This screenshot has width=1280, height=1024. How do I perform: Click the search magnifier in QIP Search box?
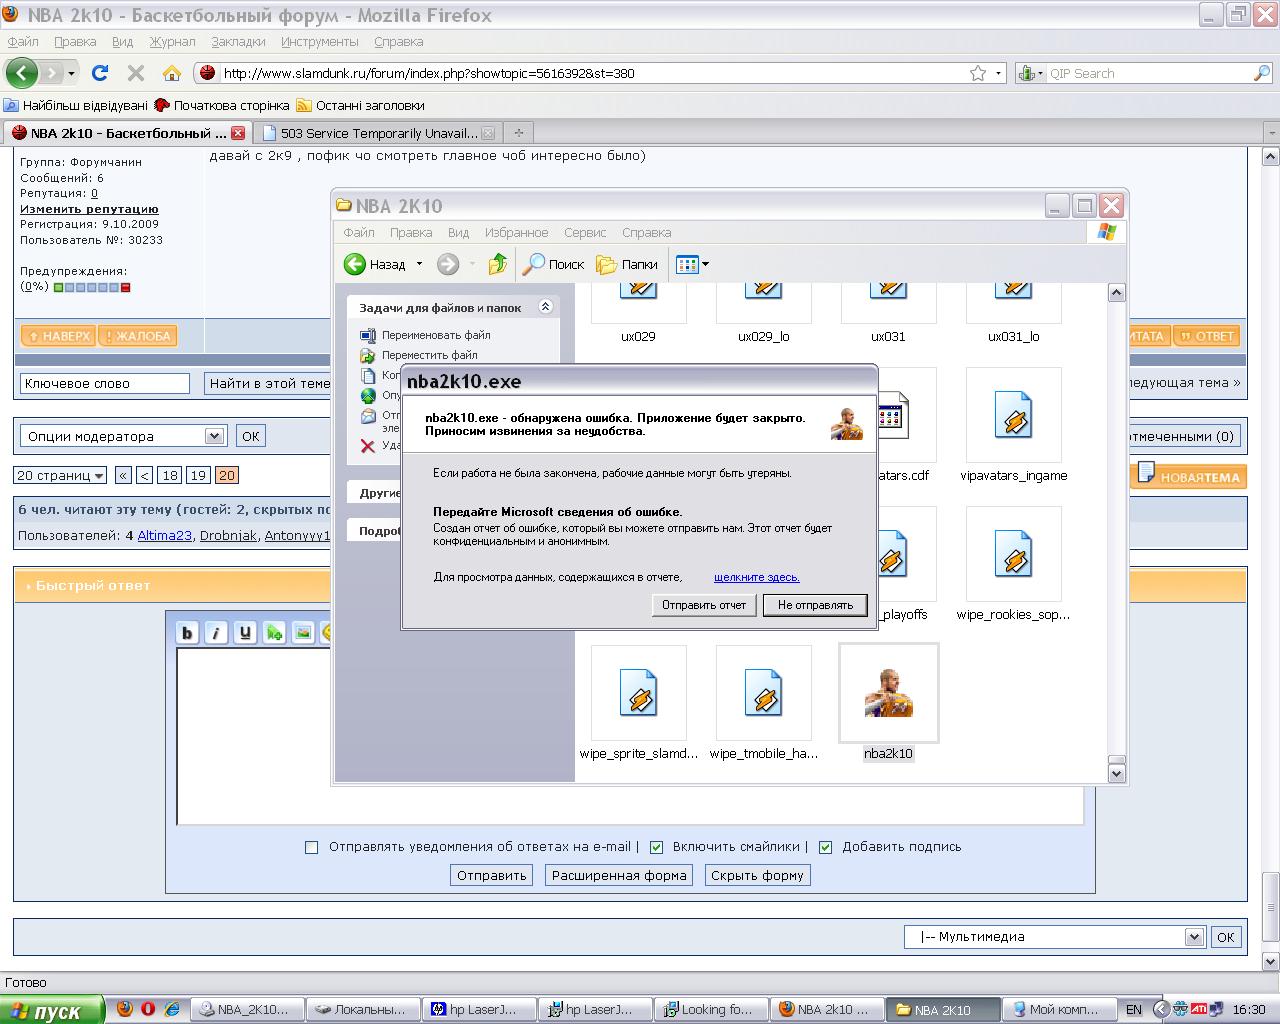point(1261,73)
